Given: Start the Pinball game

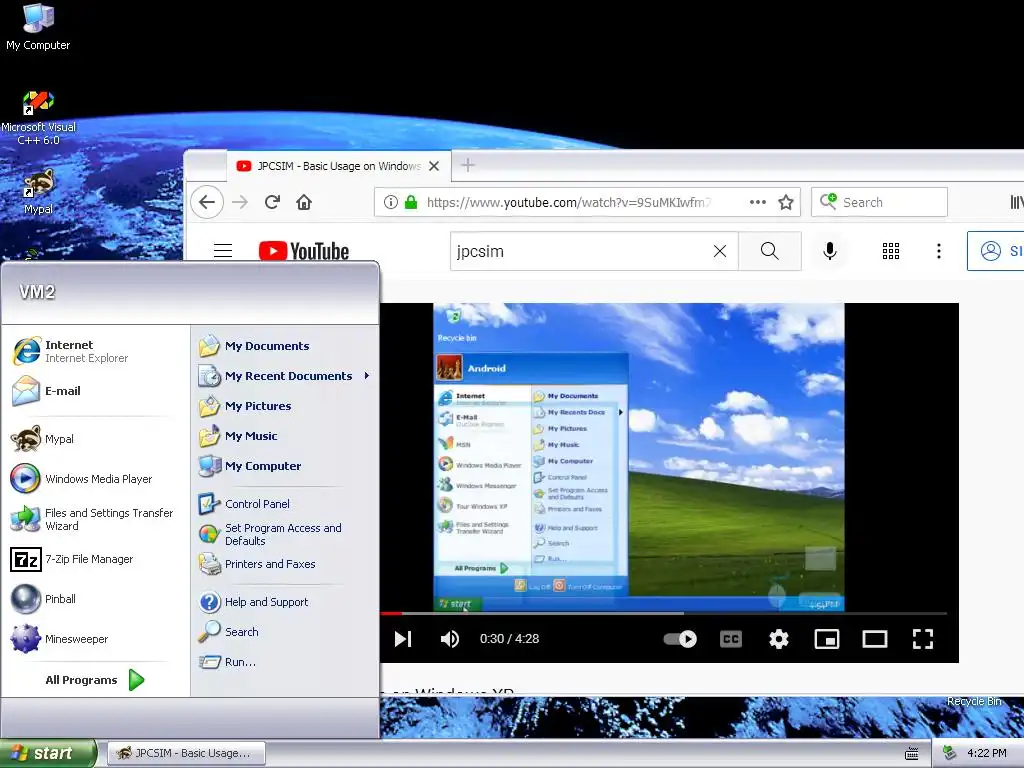Looking at the screenshot, I should 43,599.
